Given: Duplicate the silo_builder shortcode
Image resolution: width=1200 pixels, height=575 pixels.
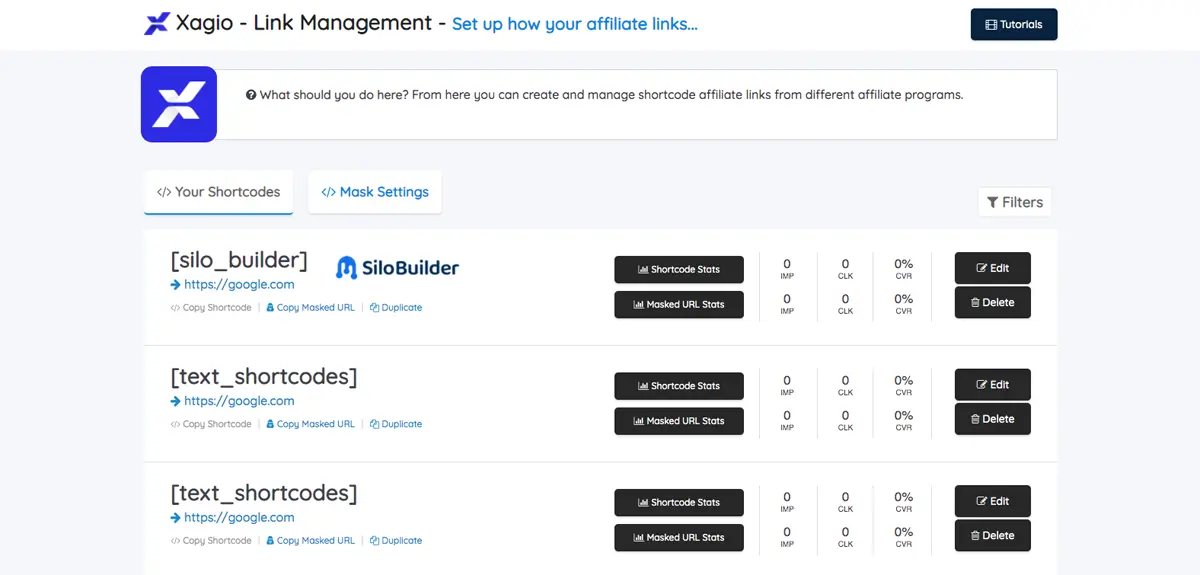Looking at the screenshot, I should click(396, 308).
